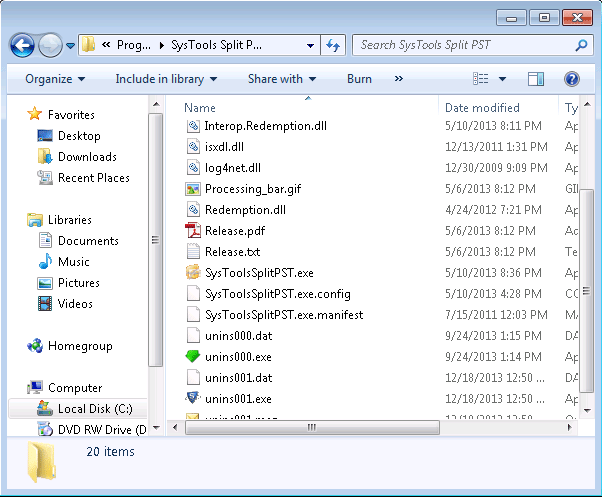The height and width of the screenshot is (497, 602).
Task: Open the recent pages dropdown arrow
Action: [70, 46]
